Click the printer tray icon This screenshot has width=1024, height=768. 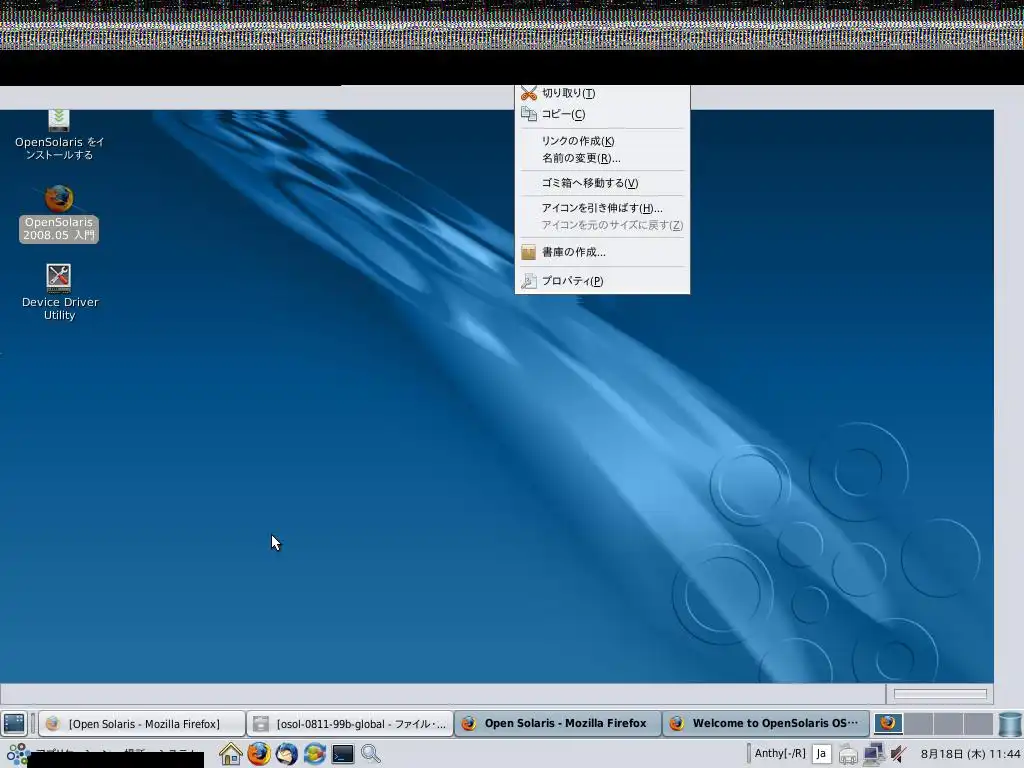tap(848, 754)
